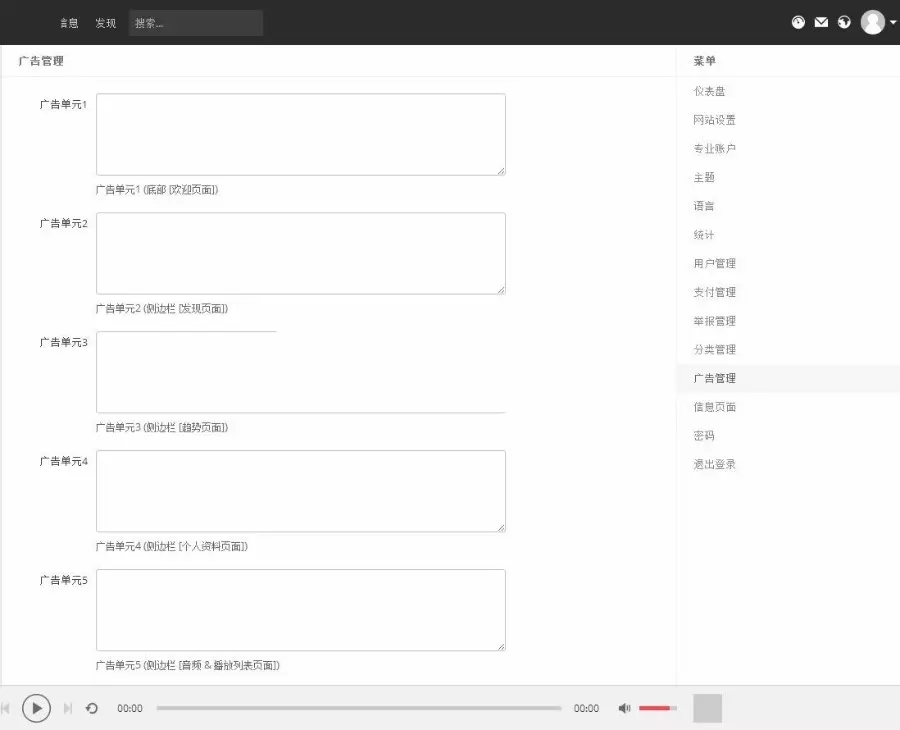The image size is (900, 730).
Task: Click the round dashboard icon in the top bar
Action: pos(798,22)
